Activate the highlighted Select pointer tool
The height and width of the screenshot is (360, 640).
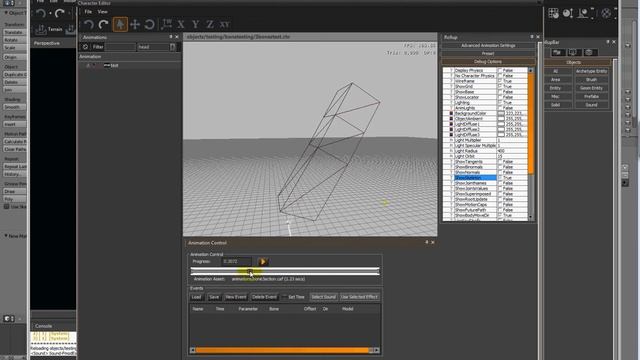[120, 24]
